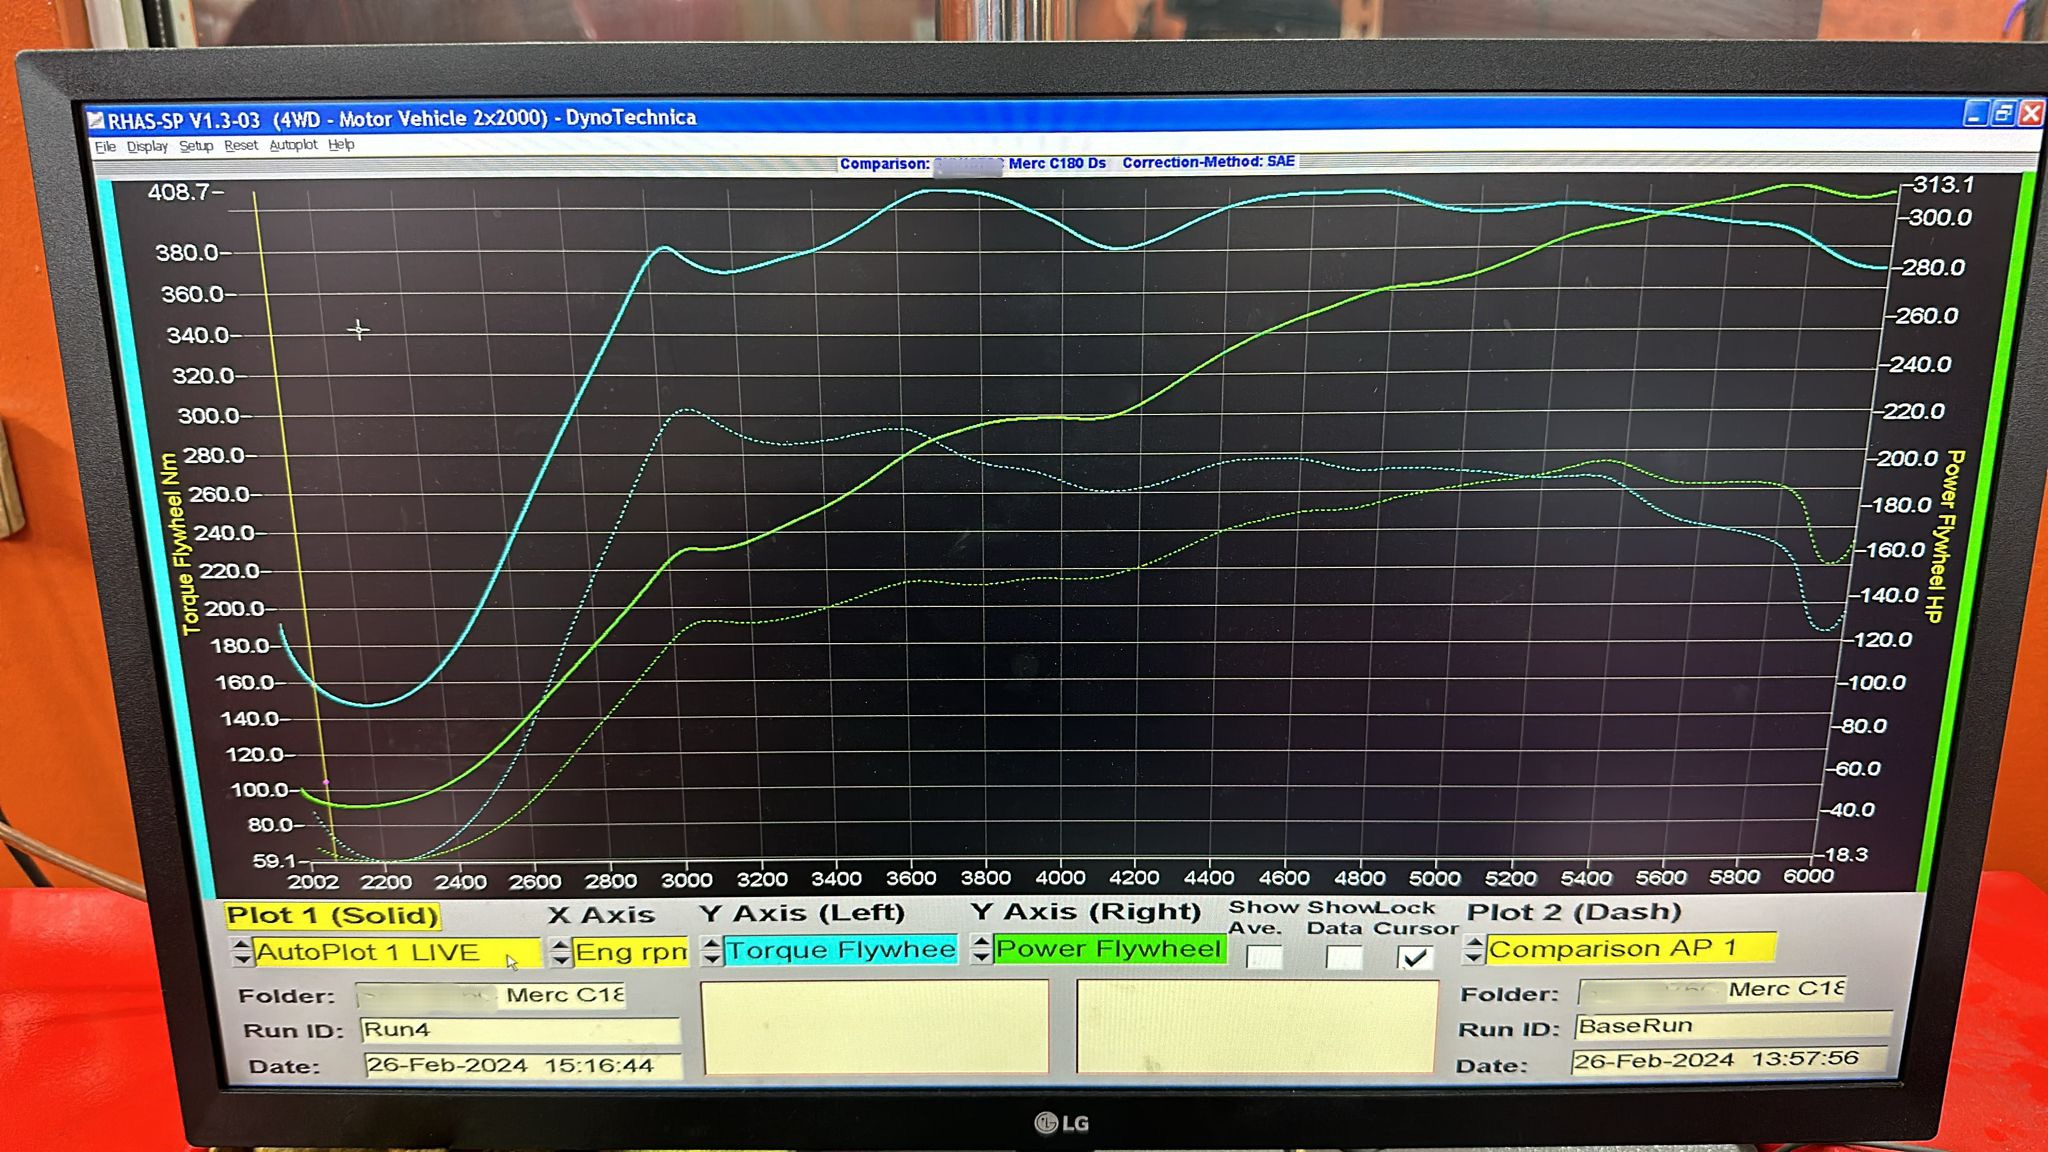Click the right blank notes box
Viewport: 2048px width, 1152px height.
pyautogui.click(x=1257, y=1026)
